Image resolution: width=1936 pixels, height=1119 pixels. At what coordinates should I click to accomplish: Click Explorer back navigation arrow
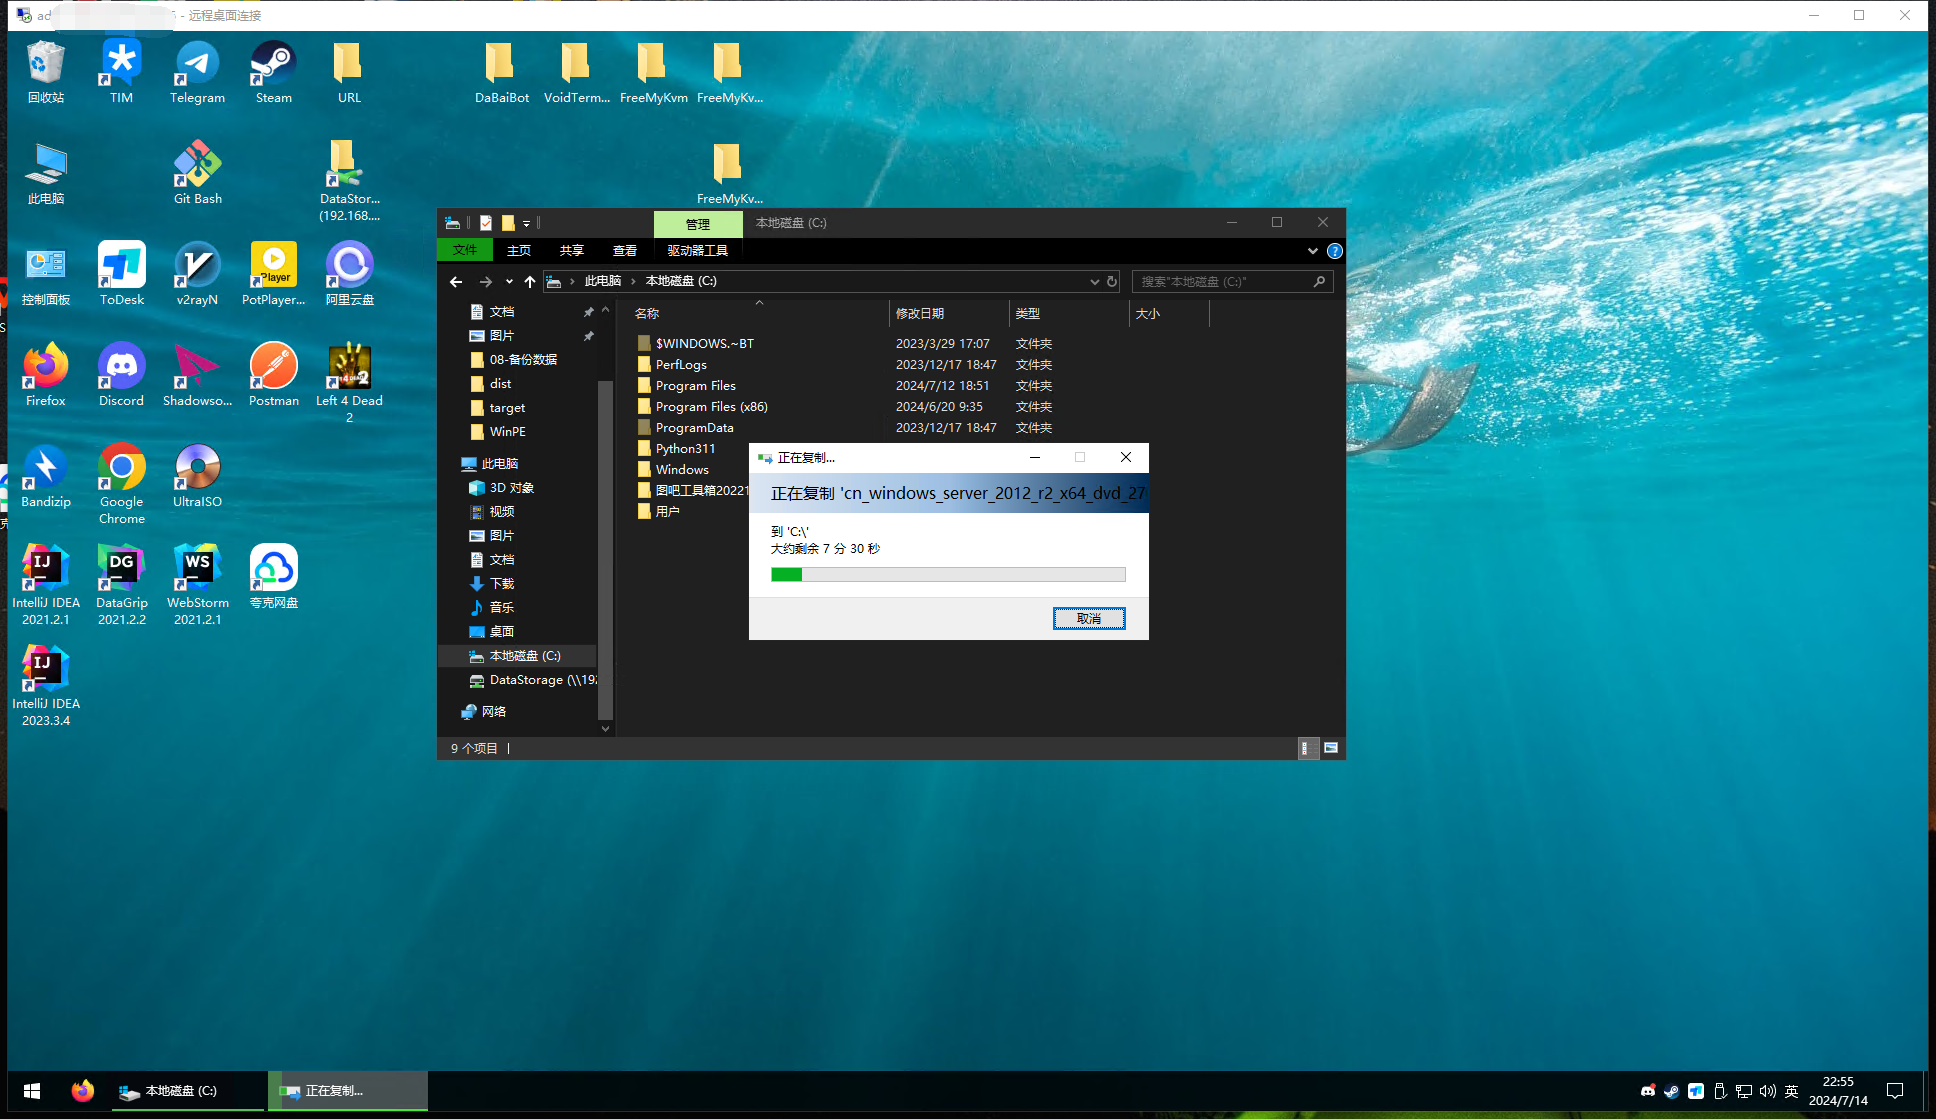pyautogui.click(x=456, y=282)
